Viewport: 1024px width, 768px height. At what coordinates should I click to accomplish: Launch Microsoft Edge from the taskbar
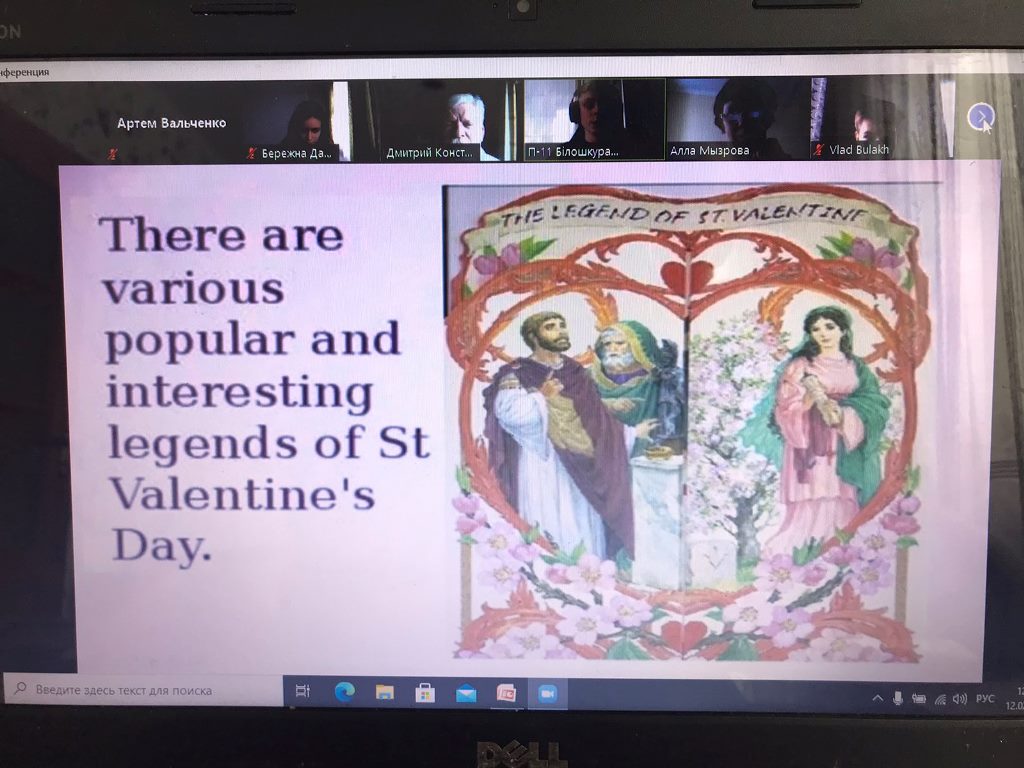coord(345,692)
